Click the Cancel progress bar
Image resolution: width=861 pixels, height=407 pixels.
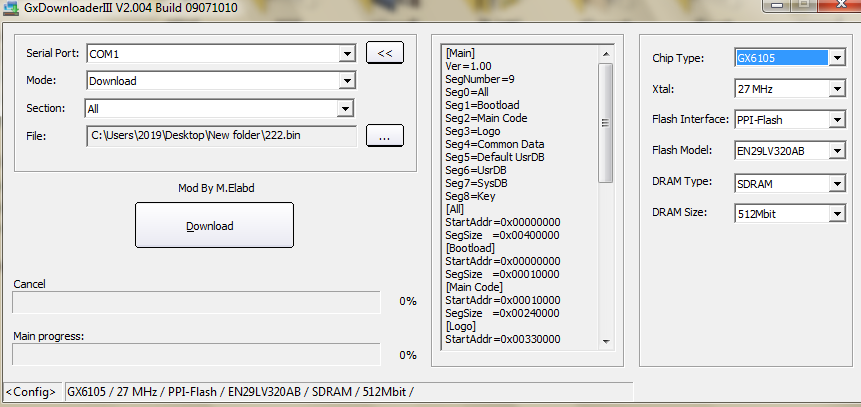196,302
